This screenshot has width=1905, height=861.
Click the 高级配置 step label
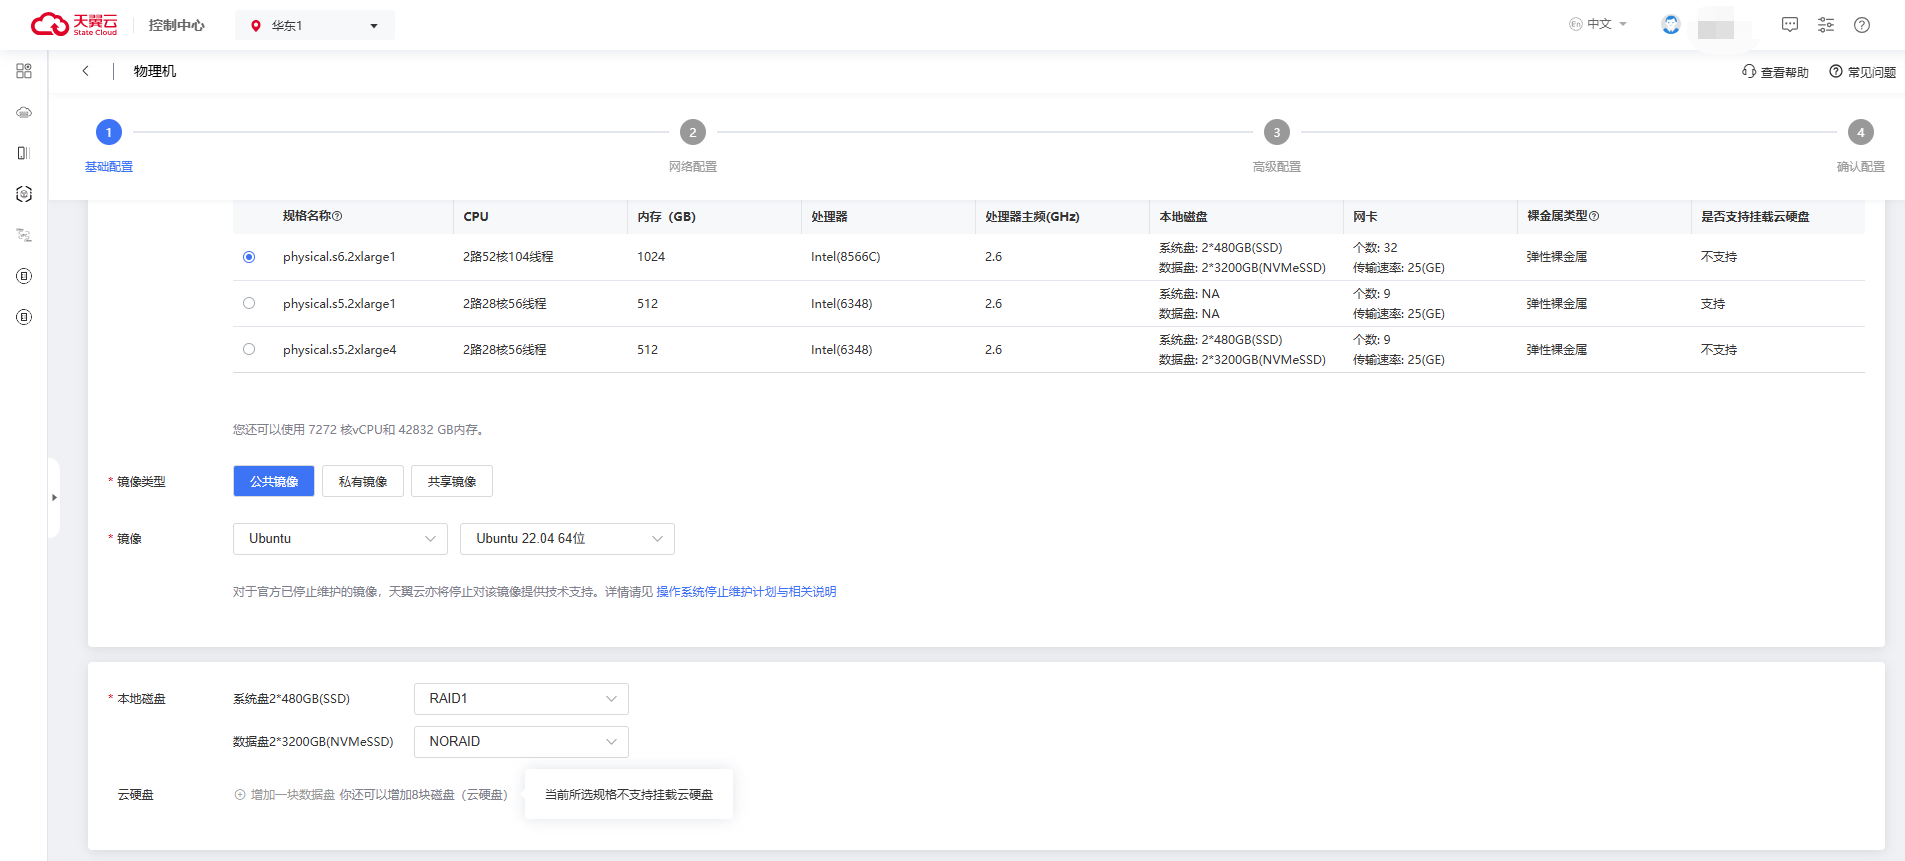click(1277, 167)
